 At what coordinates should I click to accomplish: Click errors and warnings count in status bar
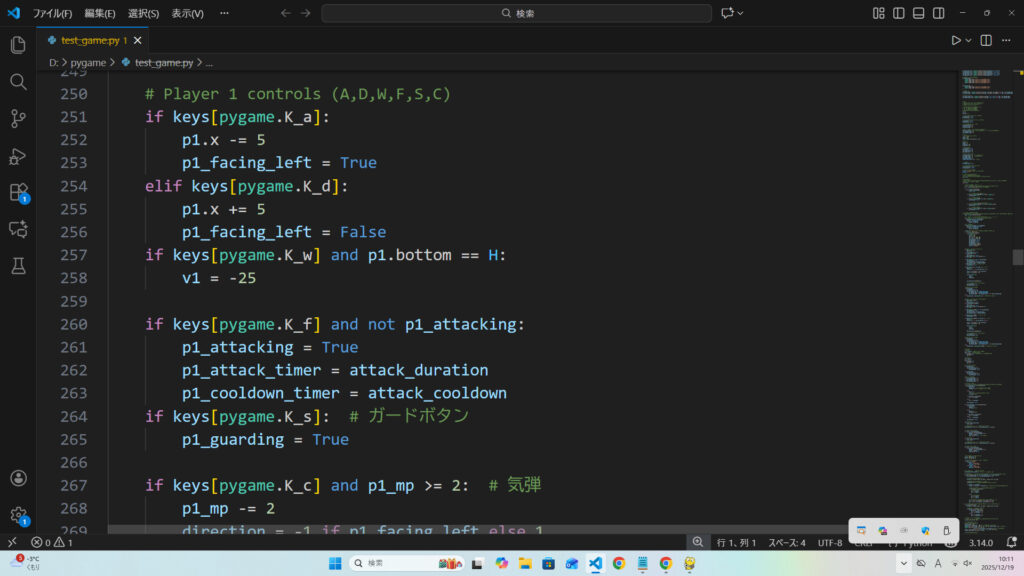[51, 542]
